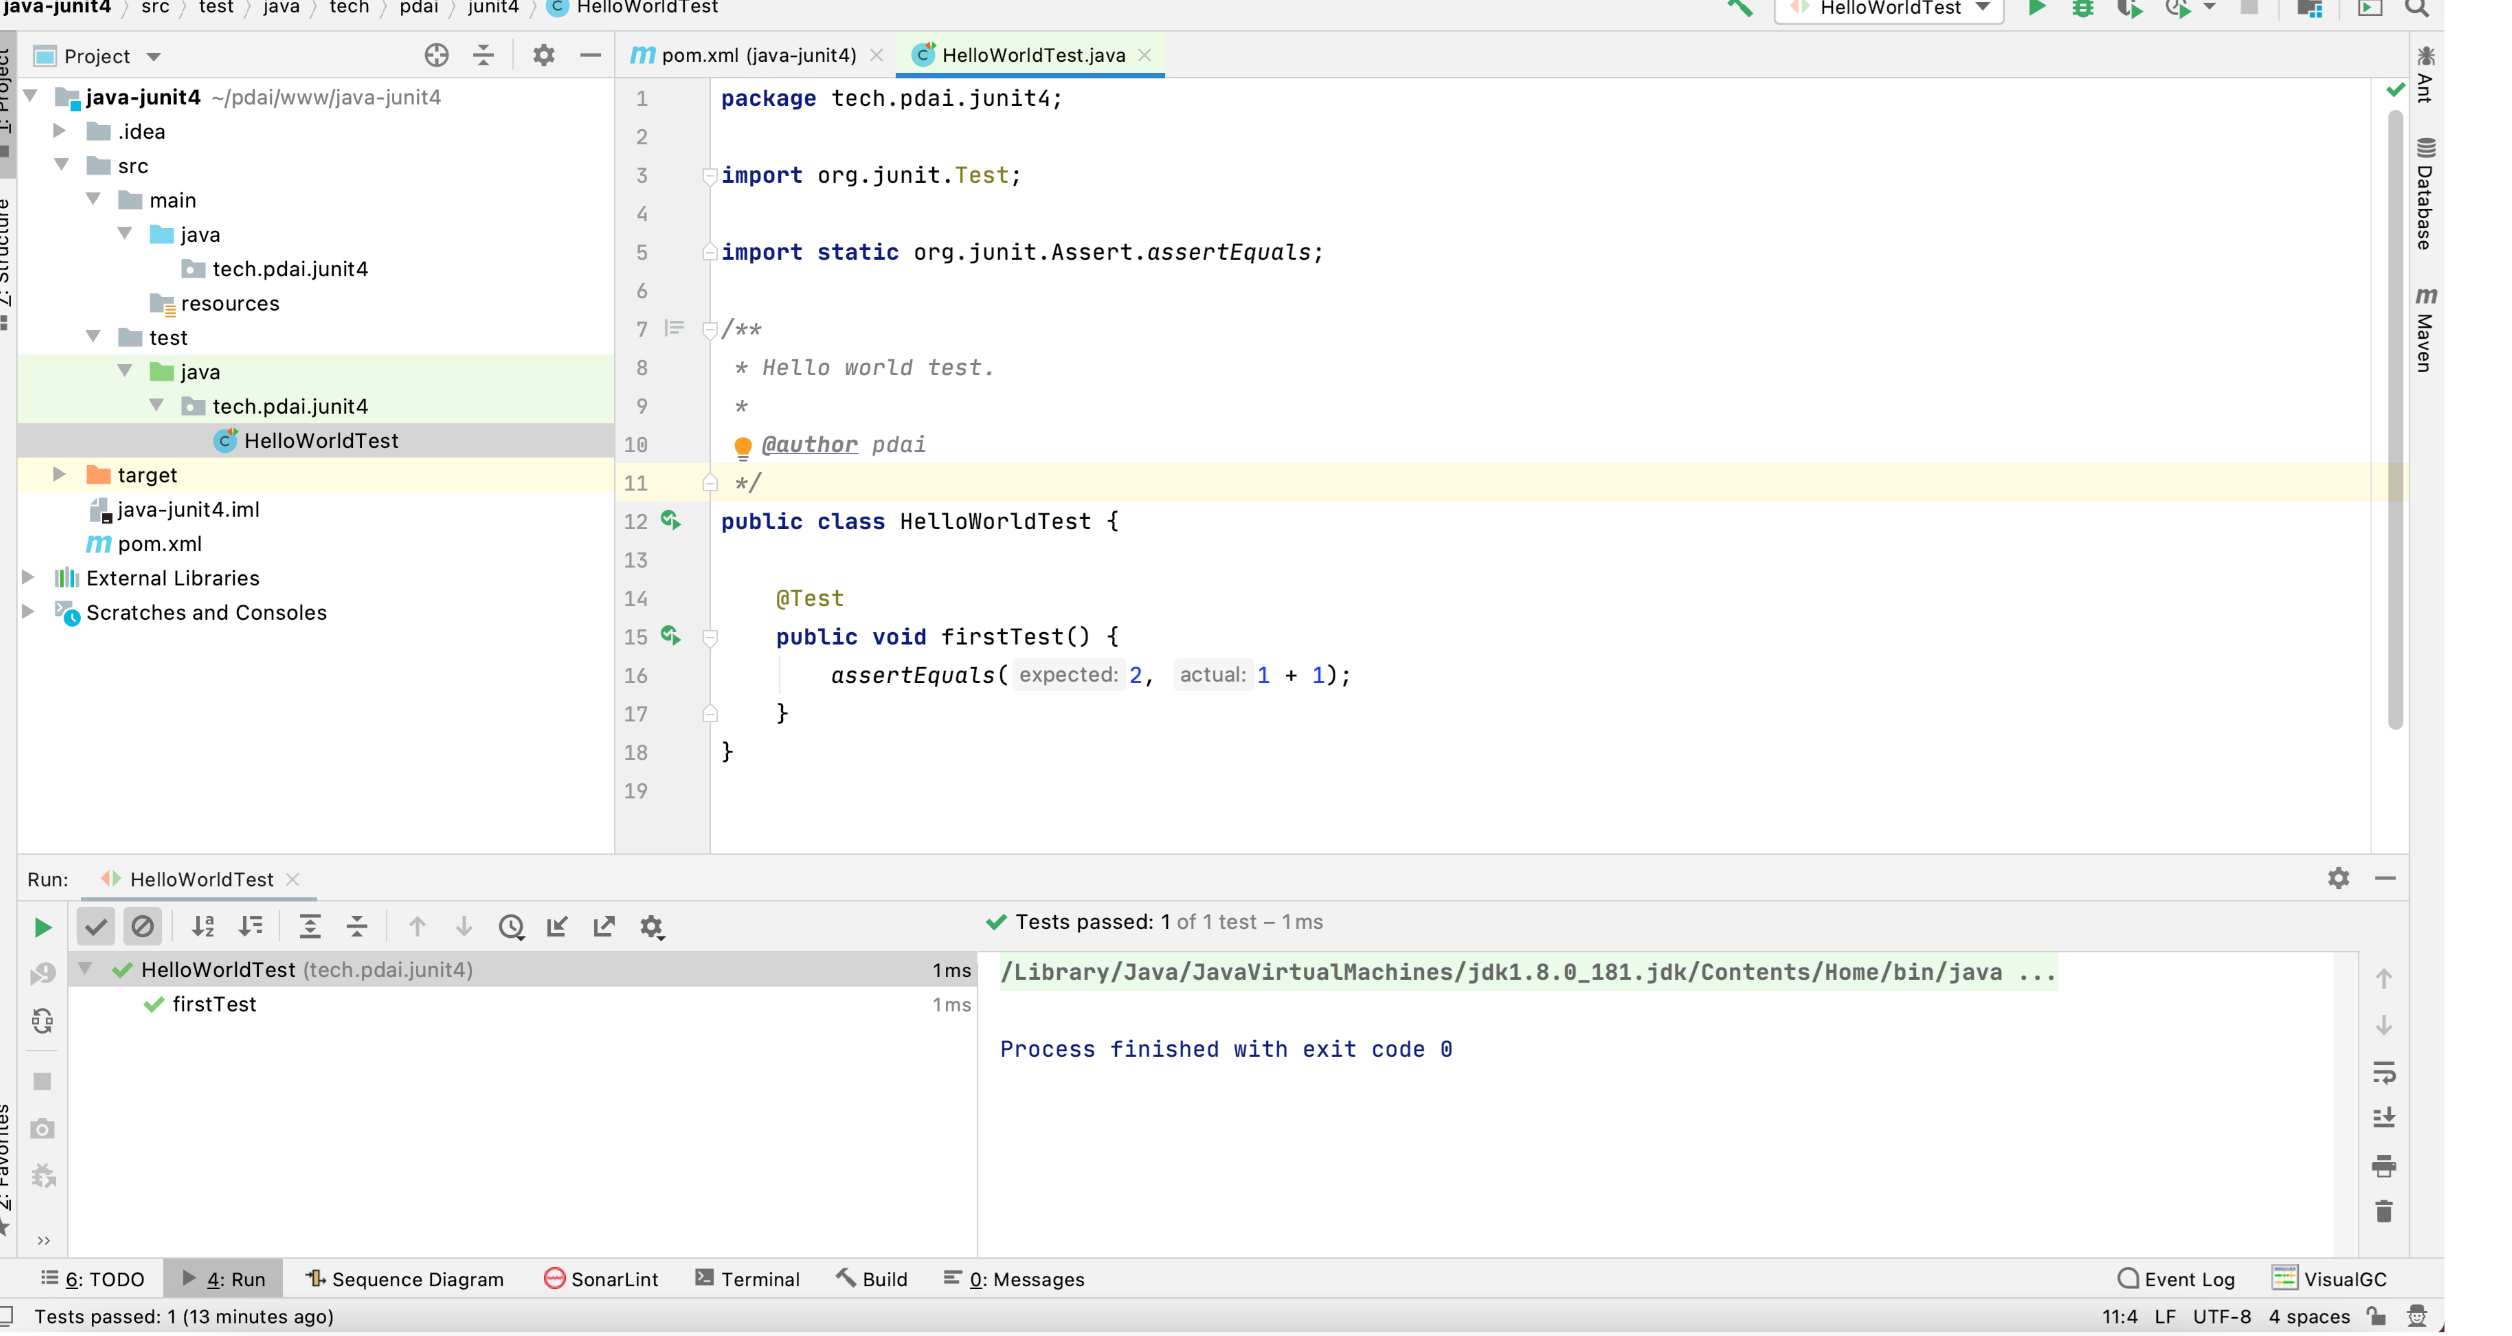Select pom.xml in the project tree
The width and height of the screenshot is (2512, 1336).
(x=159, y=543)
